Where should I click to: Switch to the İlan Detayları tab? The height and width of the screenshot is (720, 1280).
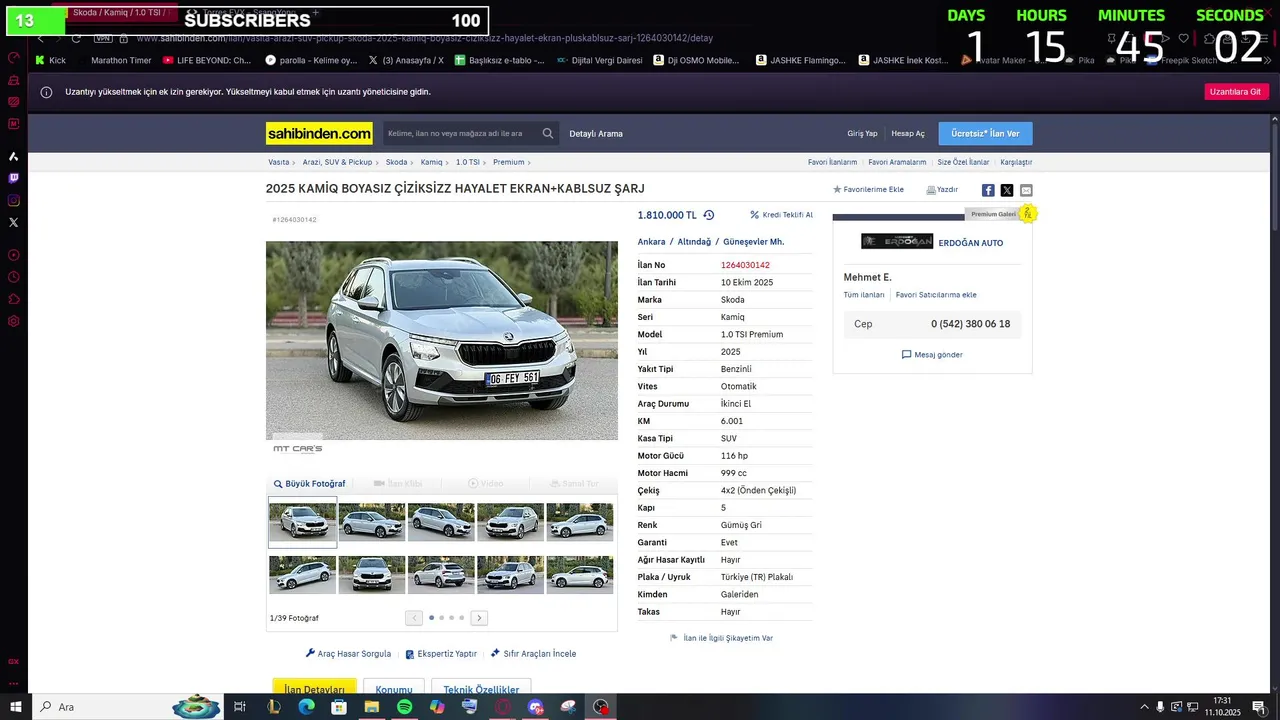(314, 689)
